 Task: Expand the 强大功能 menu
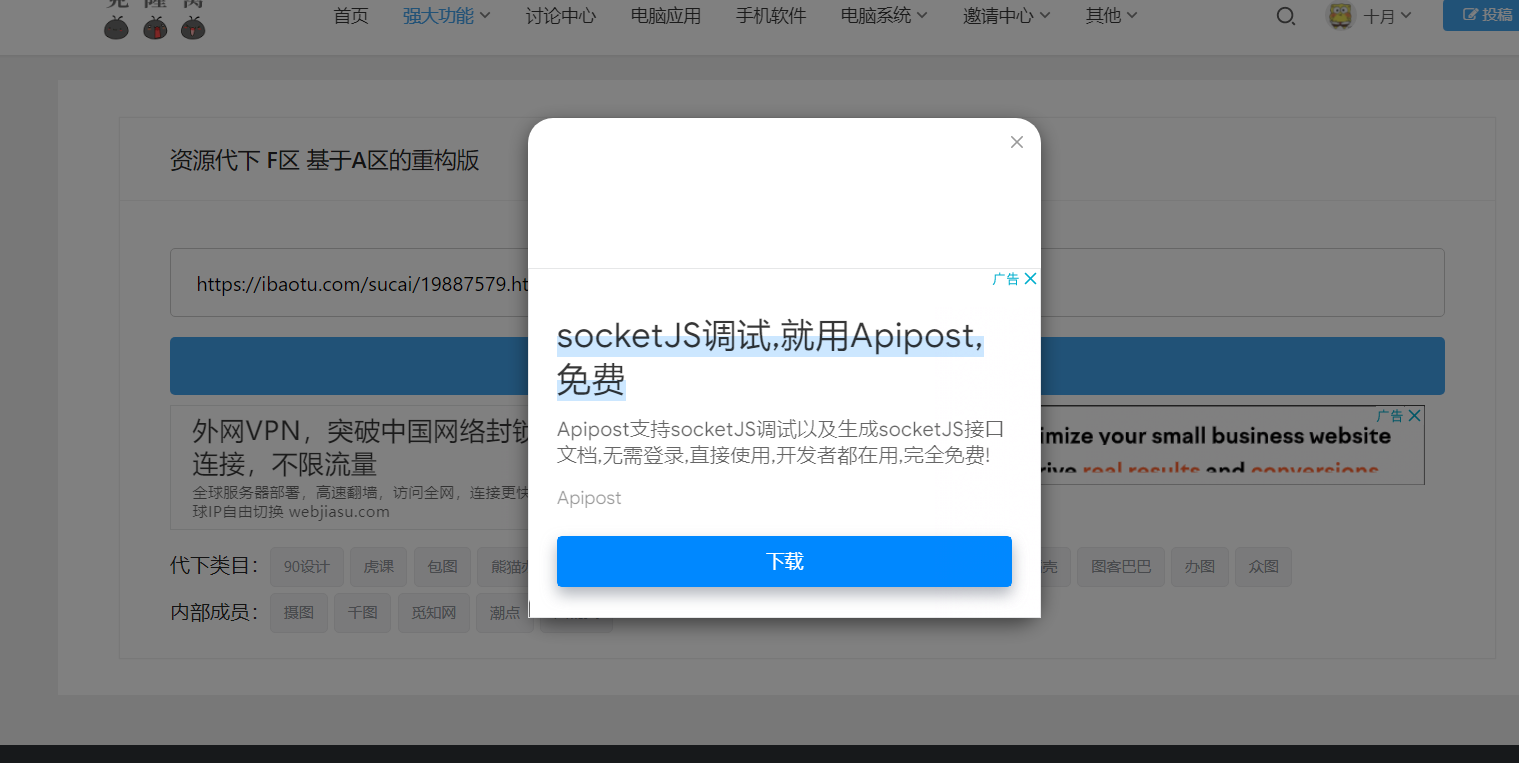(446, 16)
